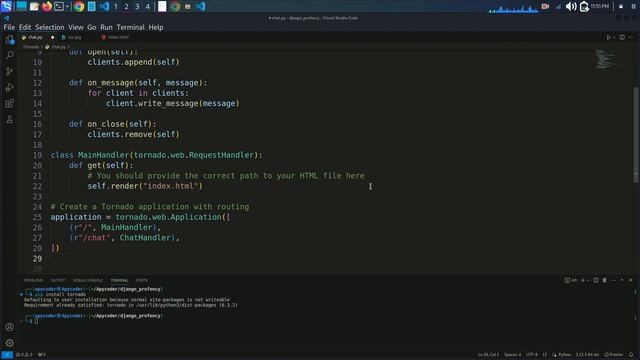
Task: Open the Go menu
Action: click(91, 27)
